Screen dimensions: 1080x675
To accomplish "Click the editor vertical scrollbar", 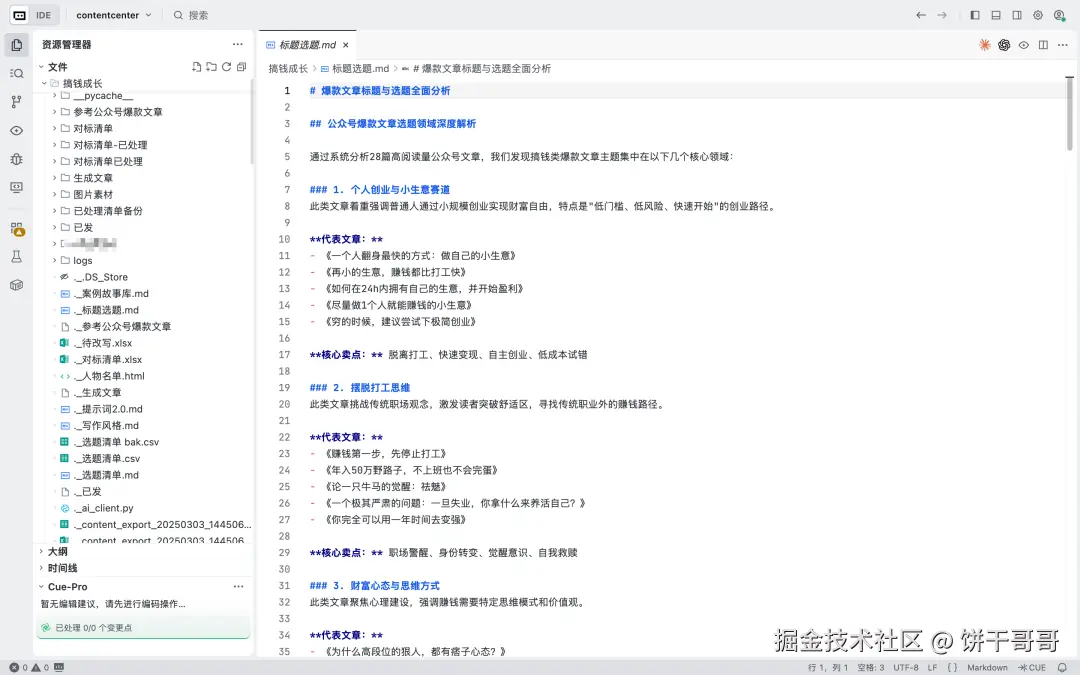I will point(1069,114).
